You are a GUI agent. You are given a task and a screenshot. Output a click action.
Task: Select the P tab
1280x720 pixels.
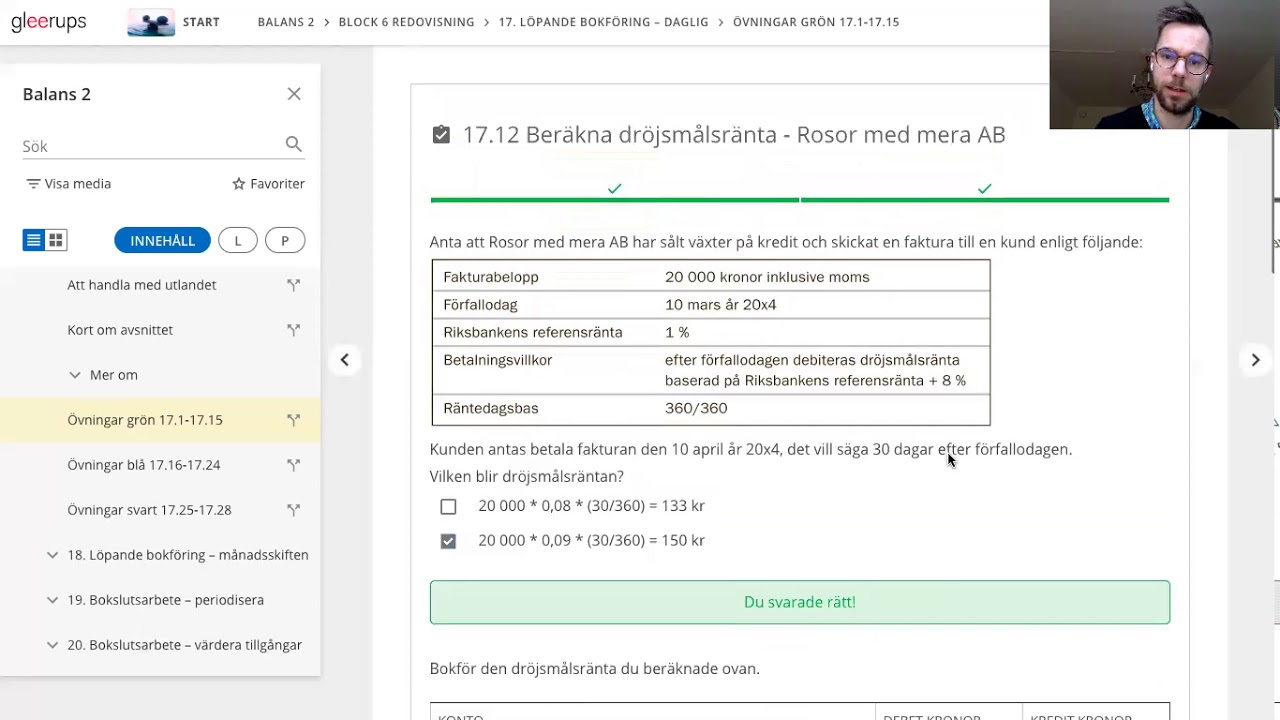pos(285,241)
